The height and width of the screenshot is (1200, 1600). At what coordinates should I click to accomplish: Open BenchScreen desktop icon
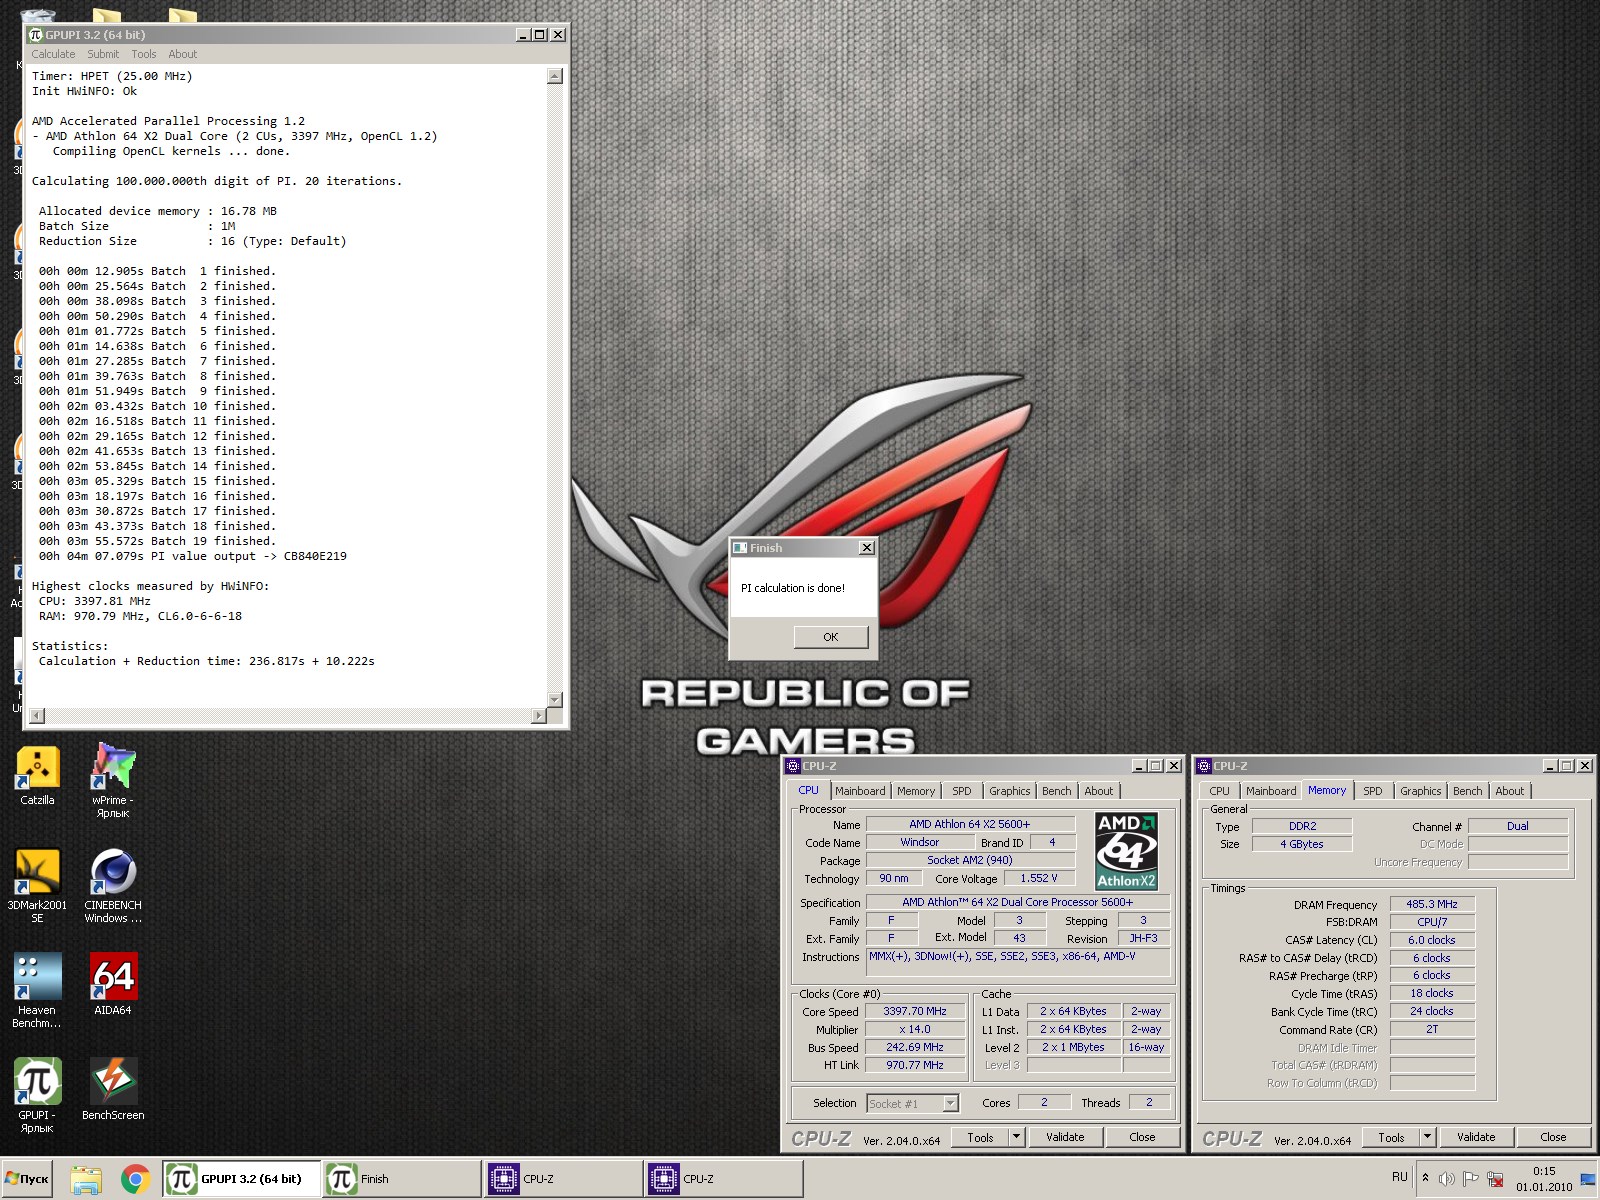[x=113, y=1090]
